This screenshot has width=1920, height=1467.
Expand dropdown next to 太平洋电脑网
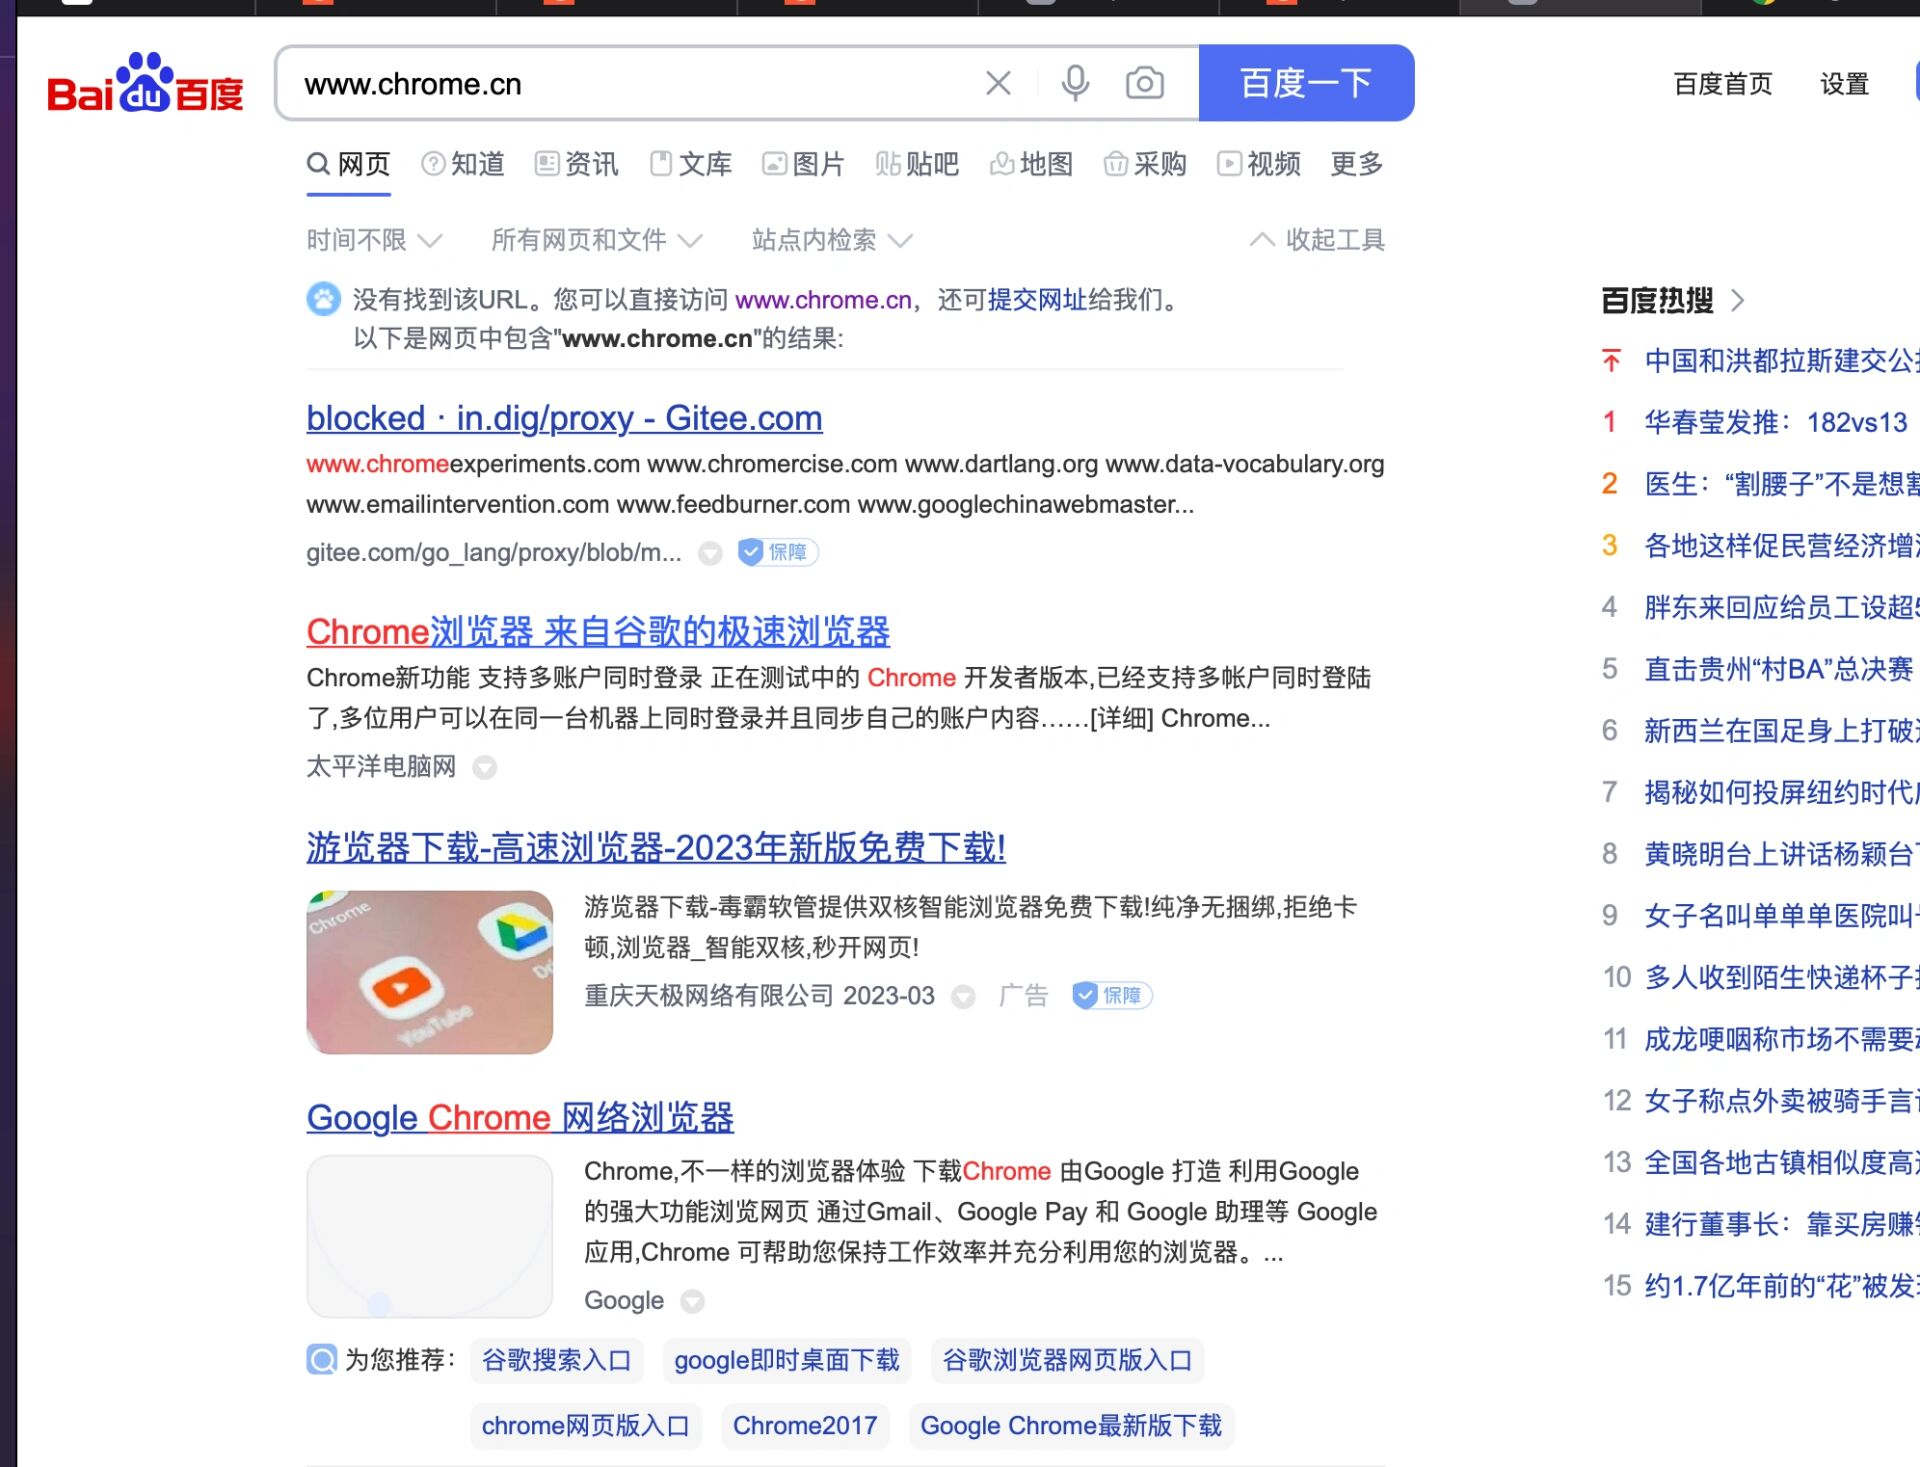click(x=485, y=768)
